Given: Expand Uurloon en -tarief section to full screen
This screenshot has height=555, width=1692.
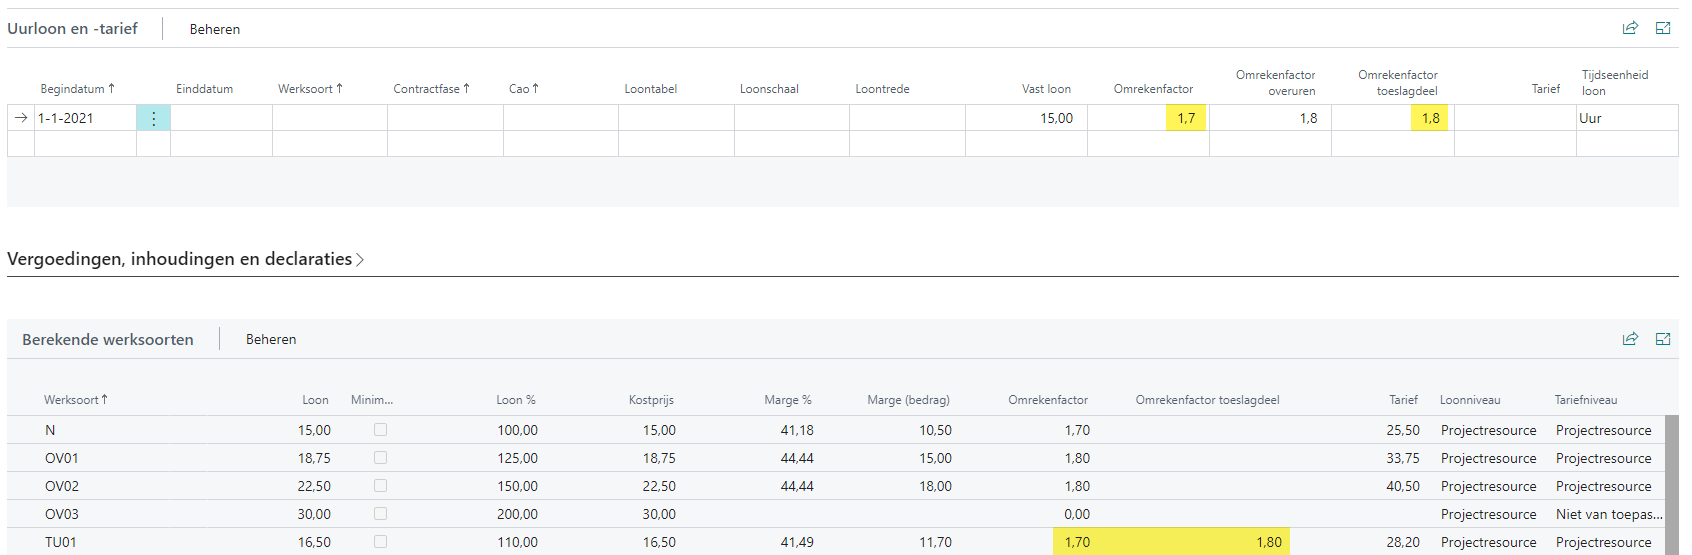Looking at the screenshot, I should [x=1663, y=28].
